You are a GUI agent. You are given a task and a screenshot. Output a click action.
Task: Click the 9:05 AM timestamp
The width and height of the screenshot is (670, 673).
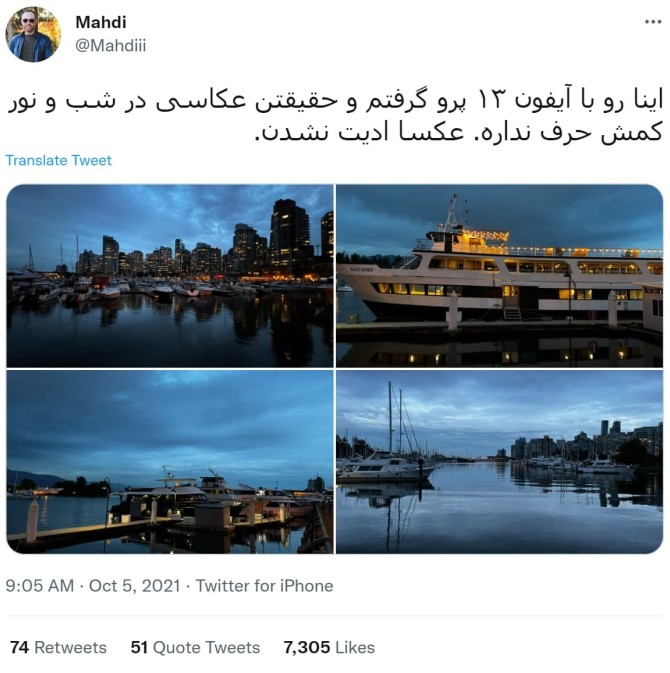tap(39, 586)
